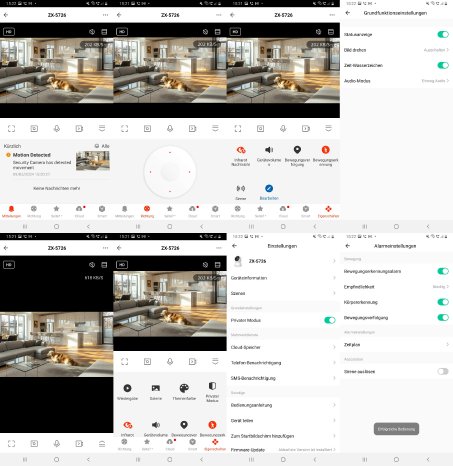Select Bedienungsanleitung menu entry
The width and height of the screenshot is (453, 466).
tap(283, 405)
